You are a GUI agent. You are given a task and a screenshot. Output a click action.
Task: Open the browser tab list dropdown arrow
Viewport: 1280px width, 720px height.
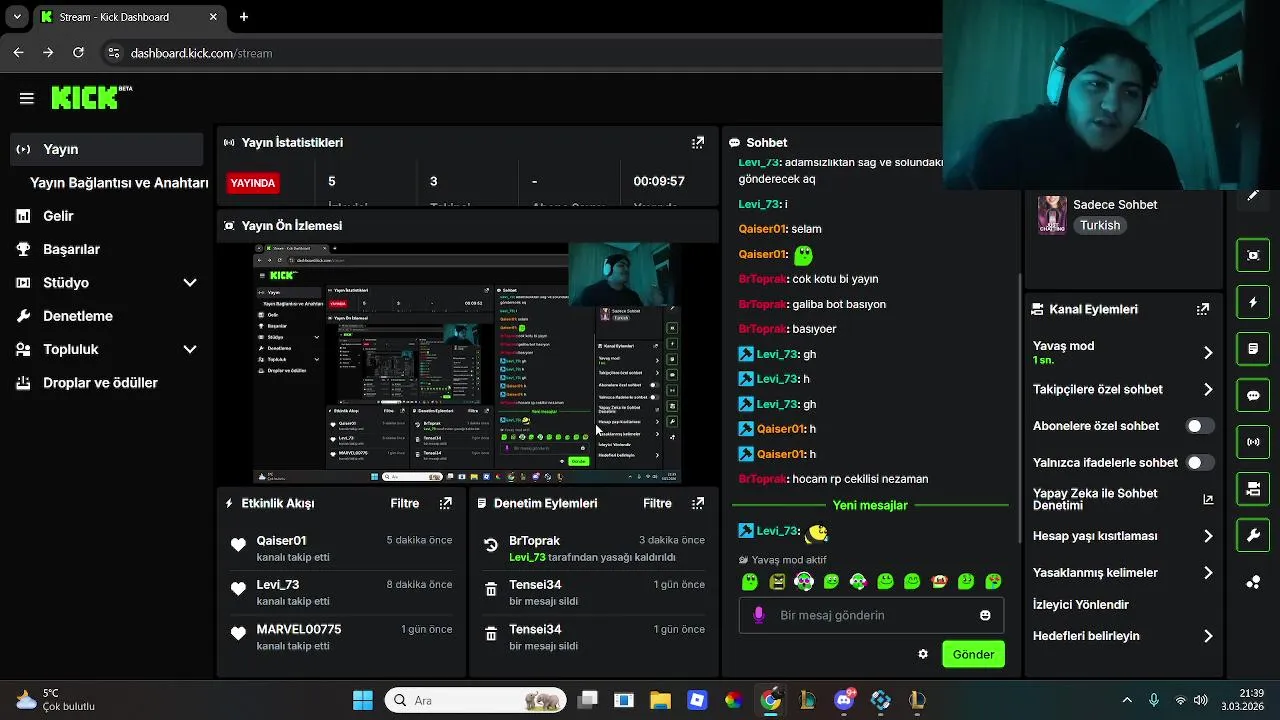coord(17,17)
